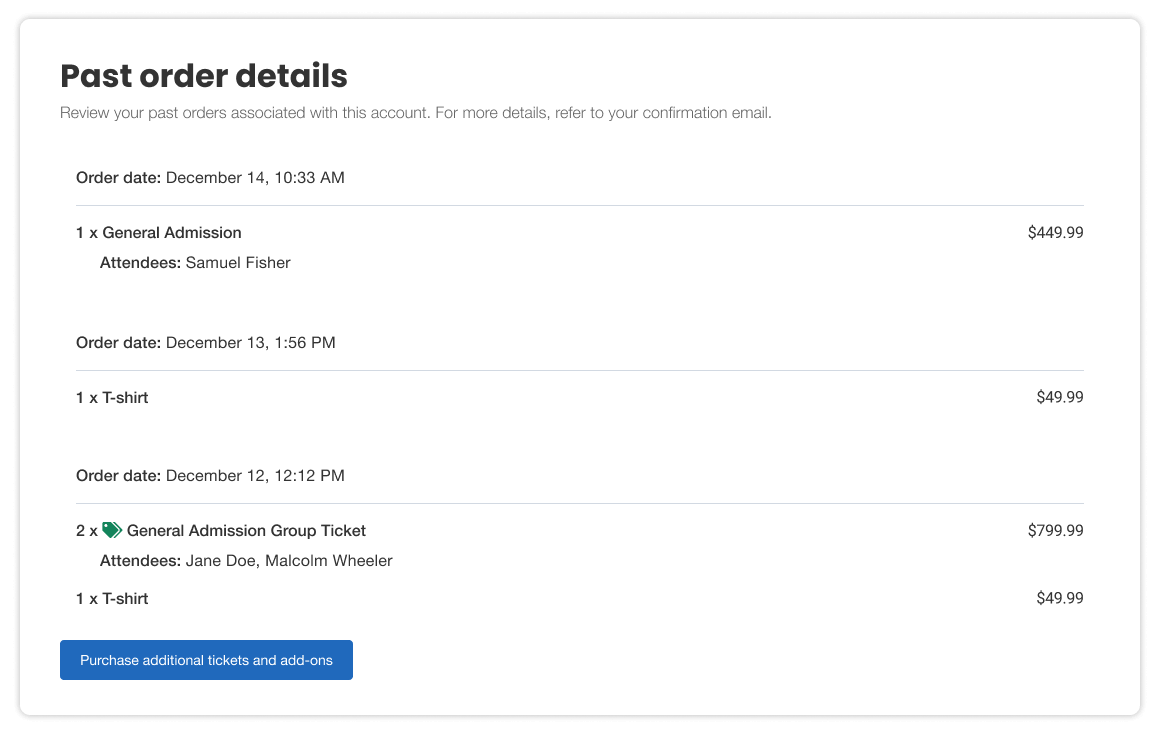Select attendee name Jane Doe
Image resolution: width=1159 pixels, height=734 pixels.
click(221, 561)
